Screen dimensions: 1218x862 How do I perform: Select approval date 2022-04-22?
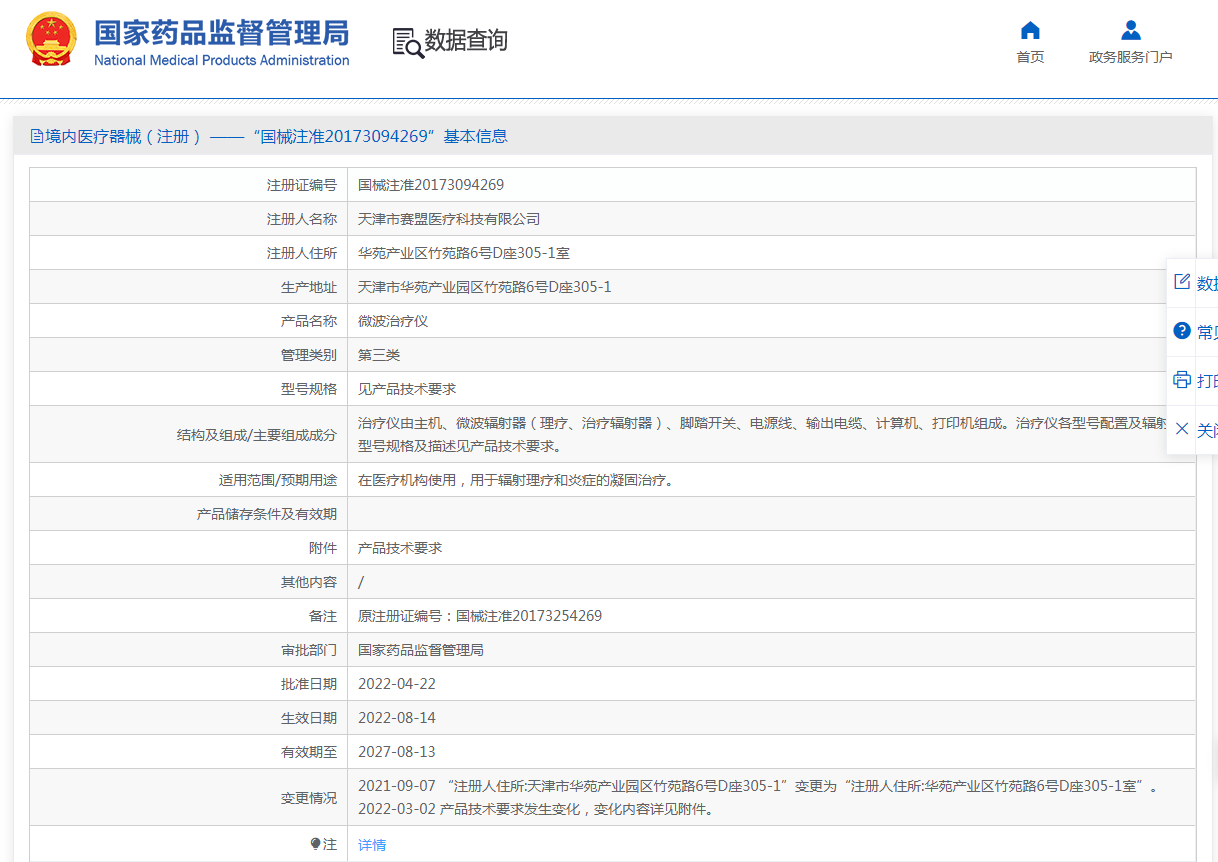[397, 684]
